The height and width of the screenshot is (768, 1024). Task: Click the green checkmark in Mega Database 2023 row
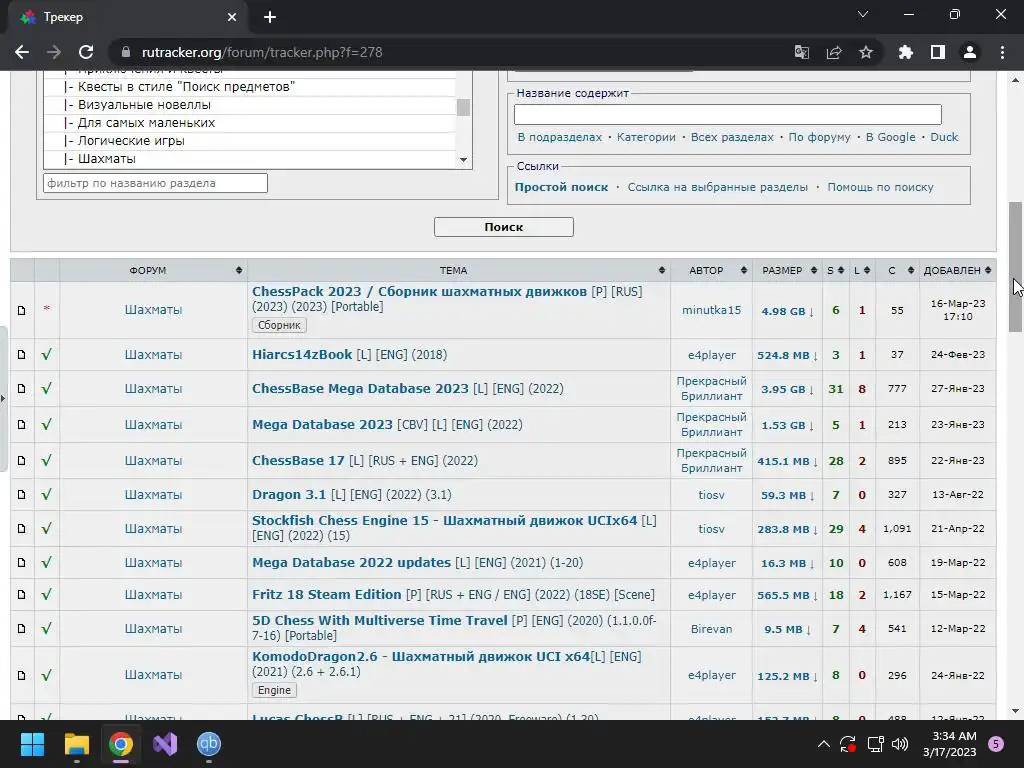46,424
